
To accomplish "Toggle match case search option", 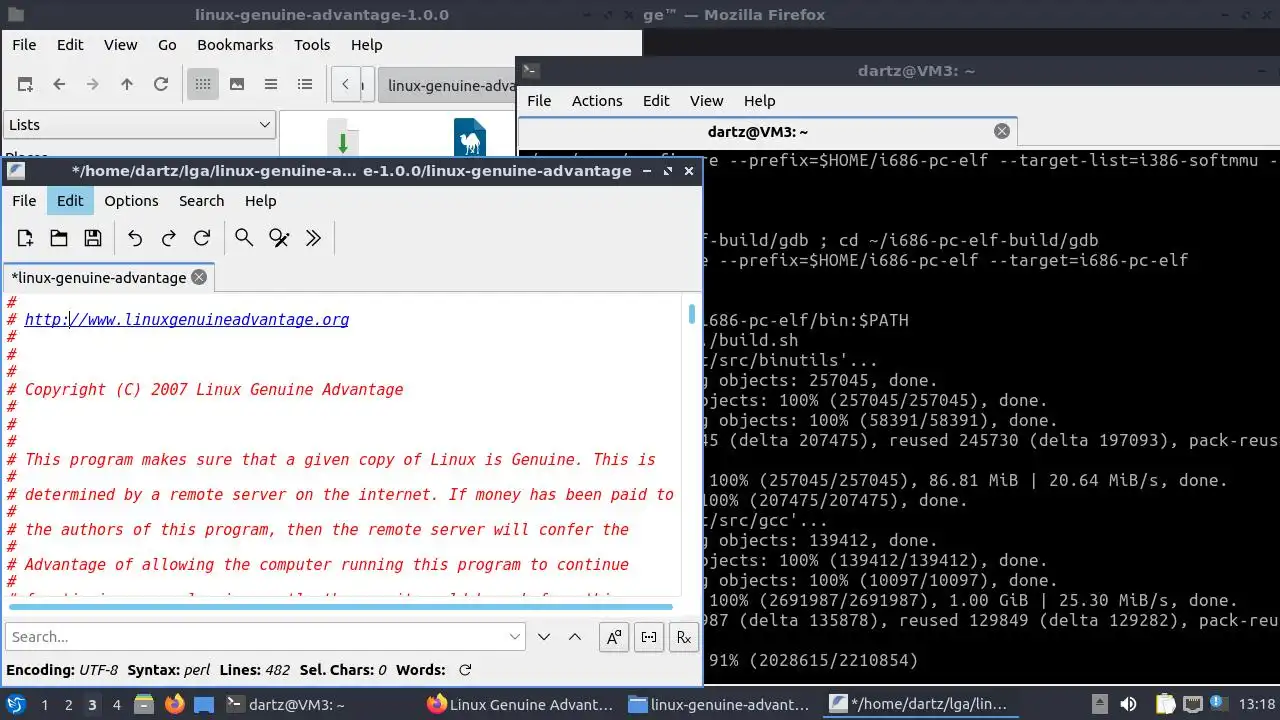I will [614, 637].
